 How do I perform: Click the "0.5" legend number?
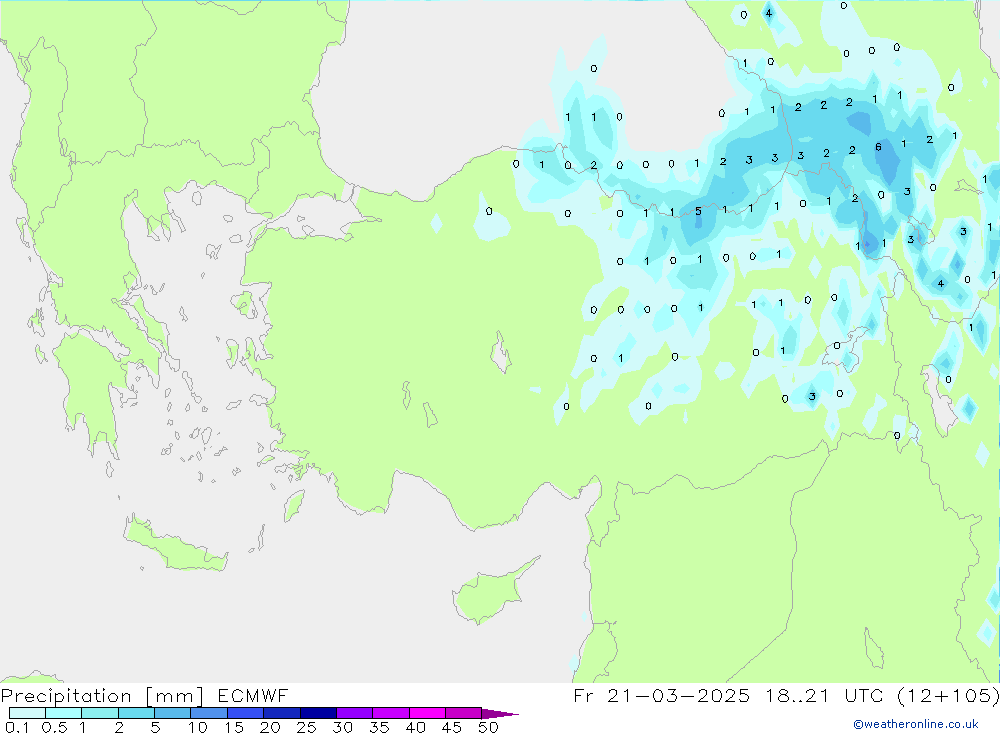(x=54, y=727)
